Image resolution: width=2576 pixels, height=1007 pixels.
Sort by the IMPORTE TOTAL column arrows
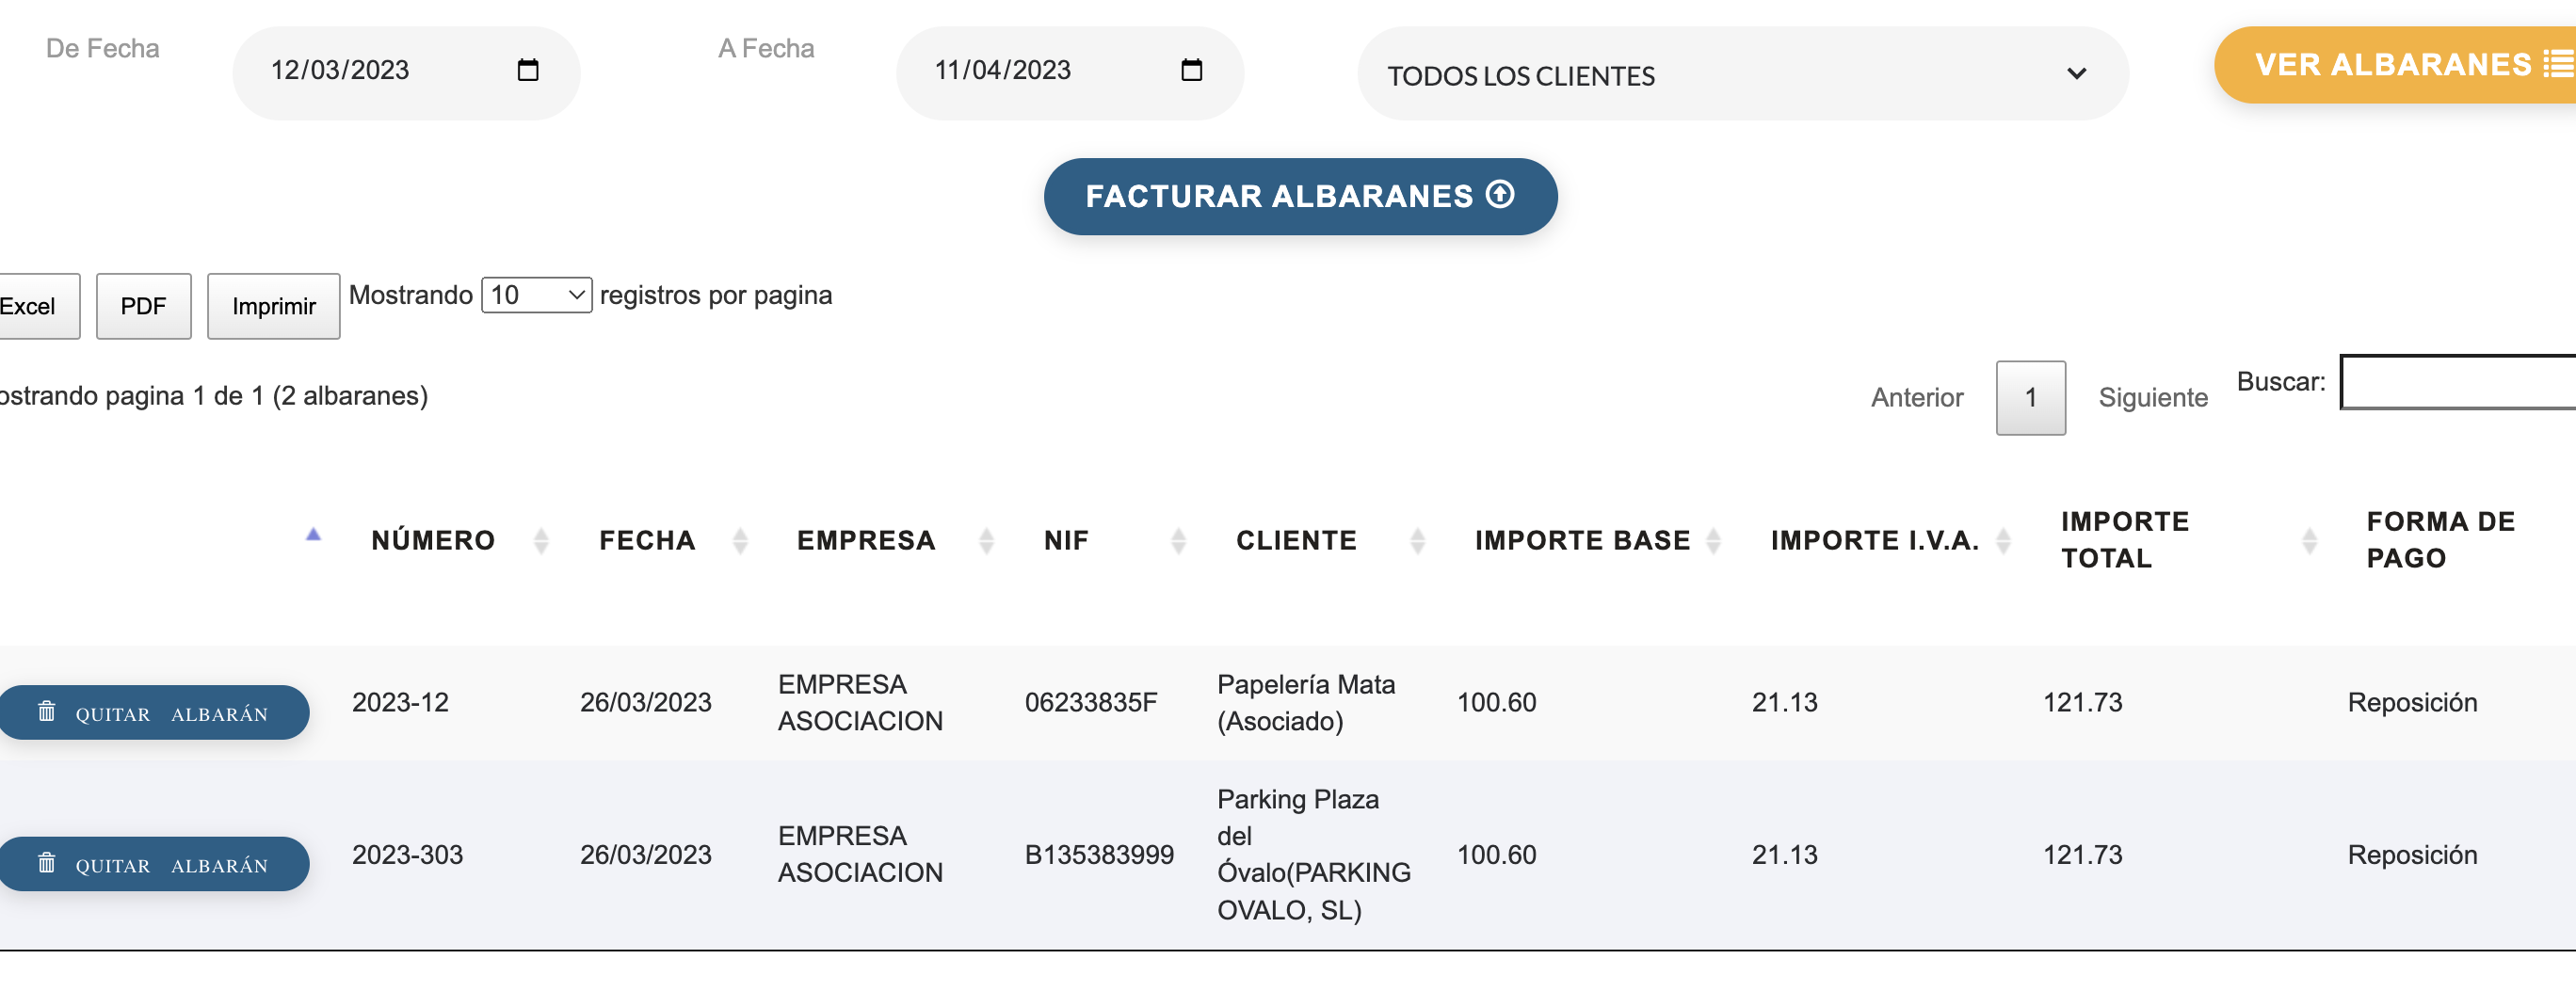point(2309,541)
